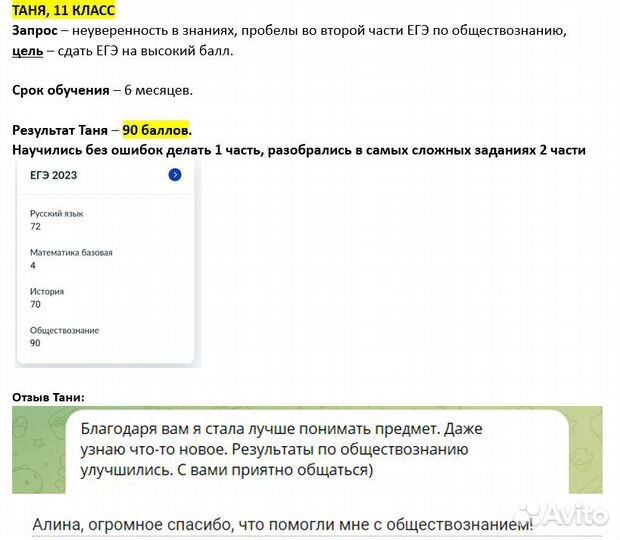Click the message line Благодаря вам я стала
Image resolution: width=620 pixels, height=540 pixels.
(x=282, y=429)
